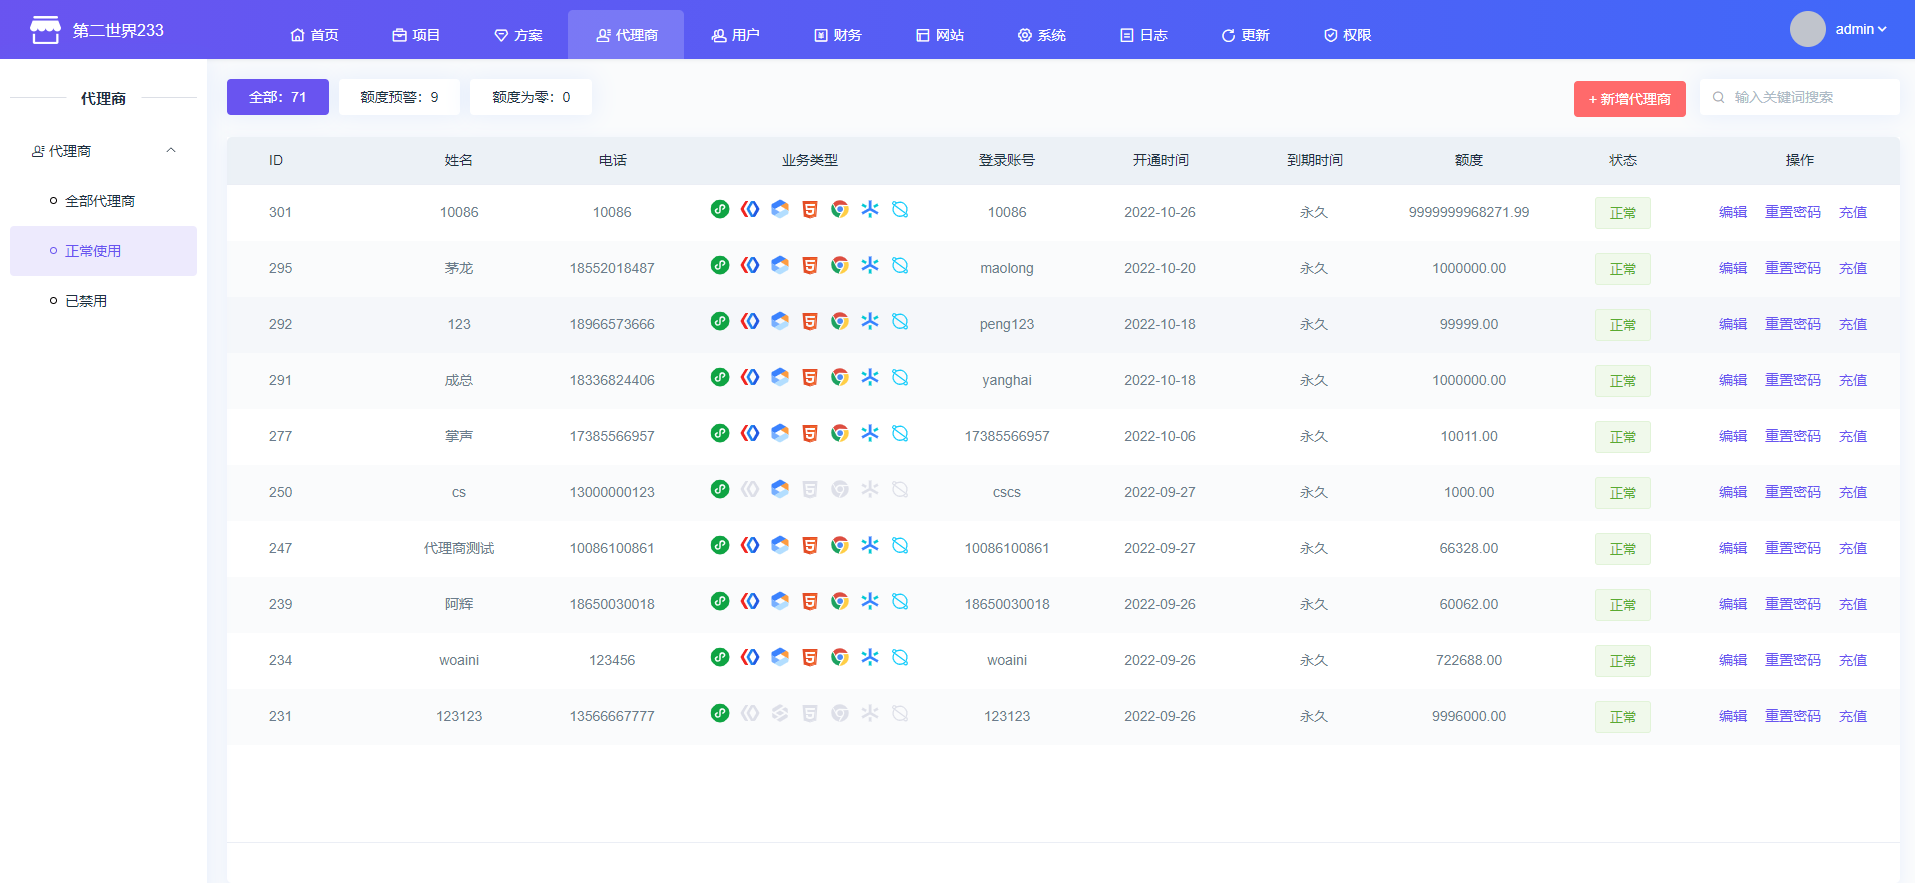Click the WeChat mini program icon in row 301

pos(720,209)
